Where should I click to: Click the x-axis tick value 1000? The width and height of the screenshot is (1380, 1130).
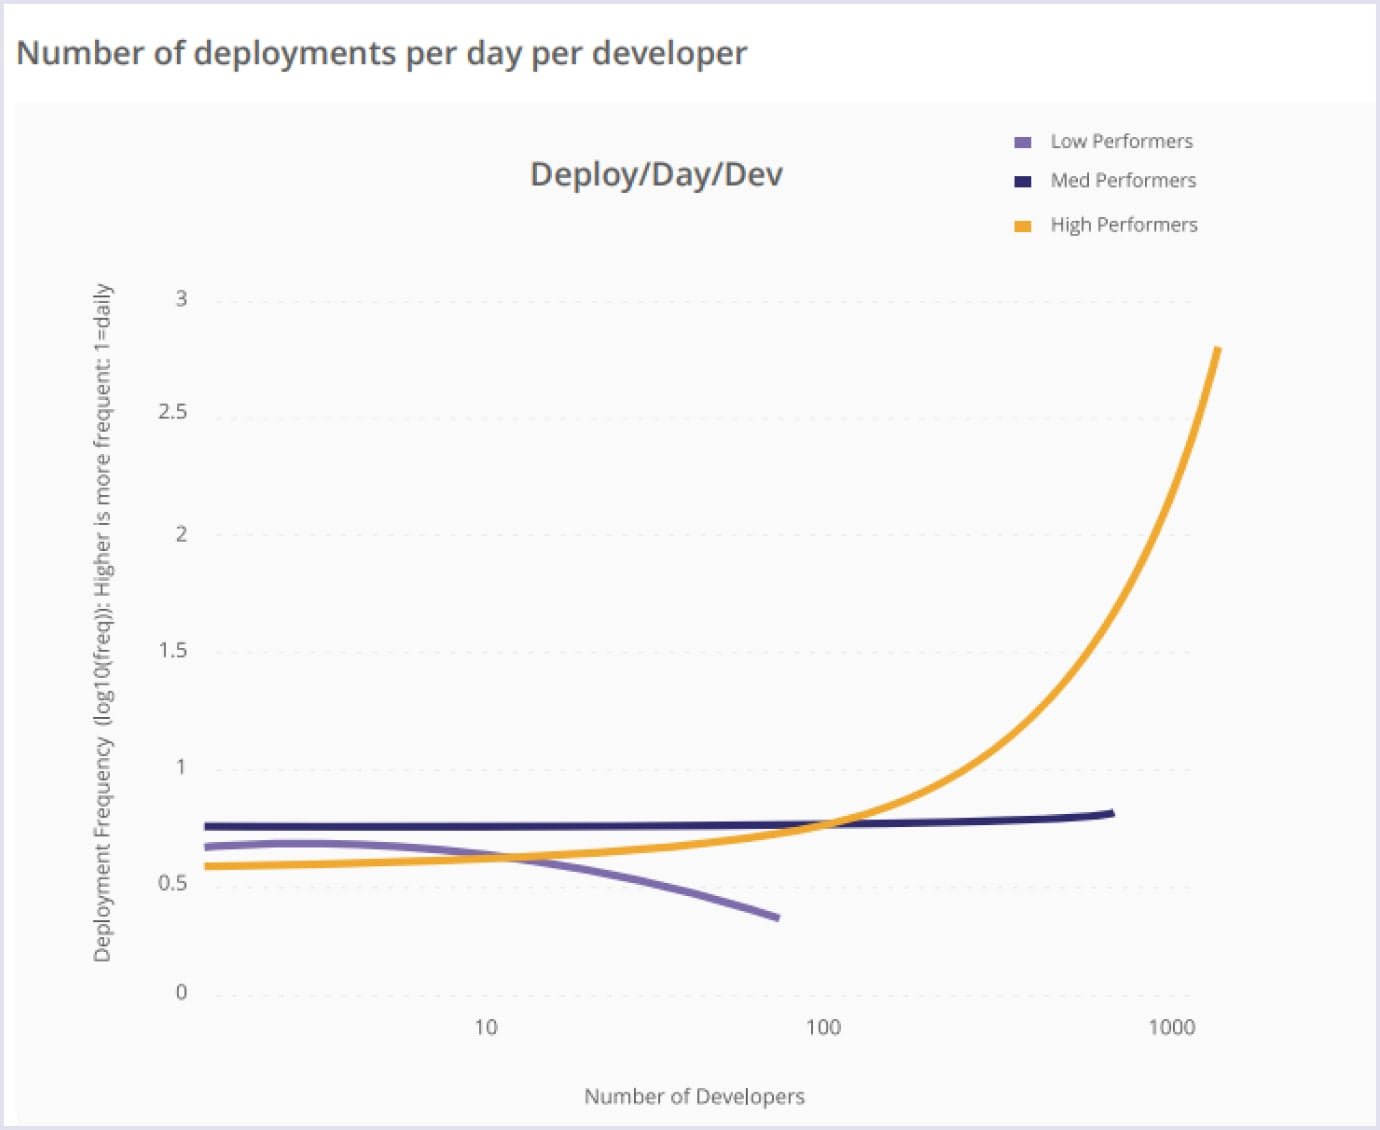click(1171, 1027)
